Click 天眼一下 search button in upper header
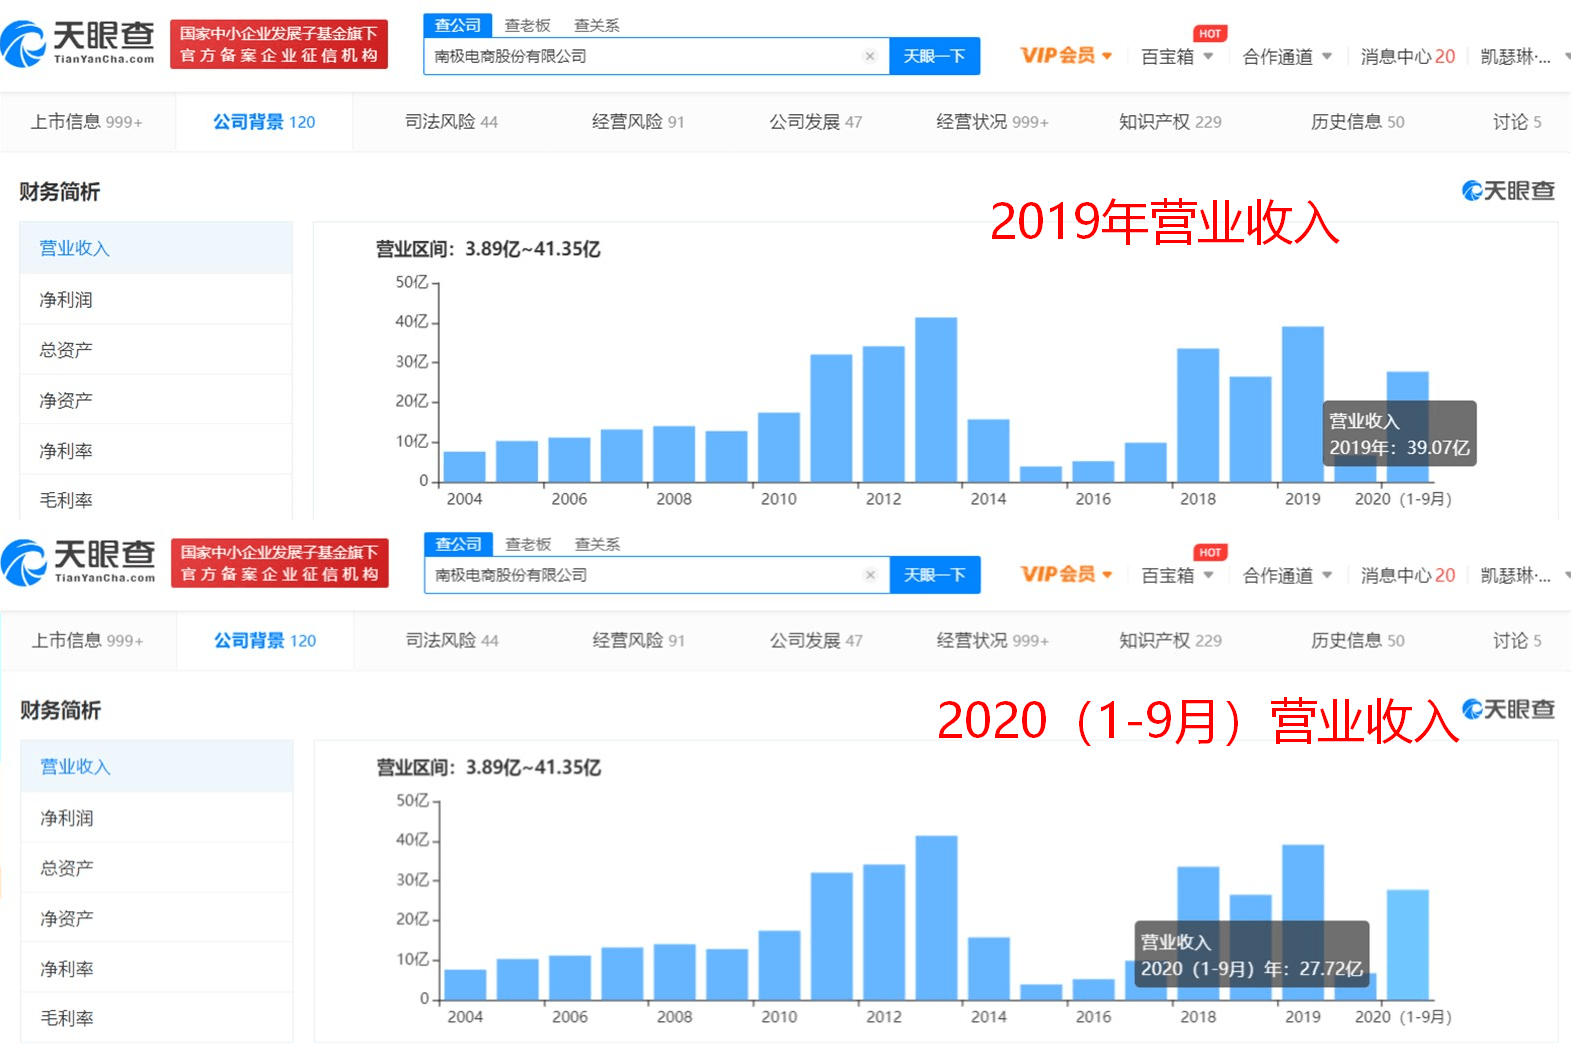Image resolution: width=1571 pixels, height=1044 pixels. (934, 56)
